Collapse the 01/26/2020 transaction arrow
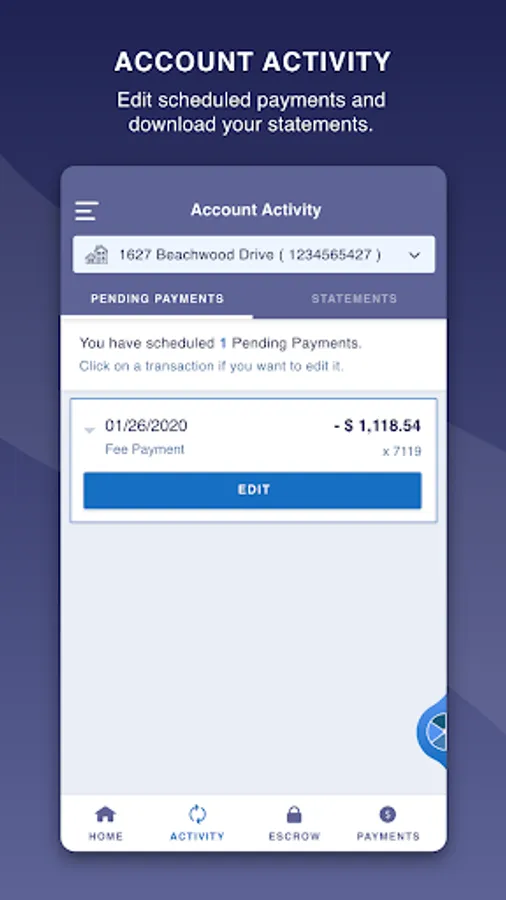The height and width of the screenshot is (900, 506). 89,430
